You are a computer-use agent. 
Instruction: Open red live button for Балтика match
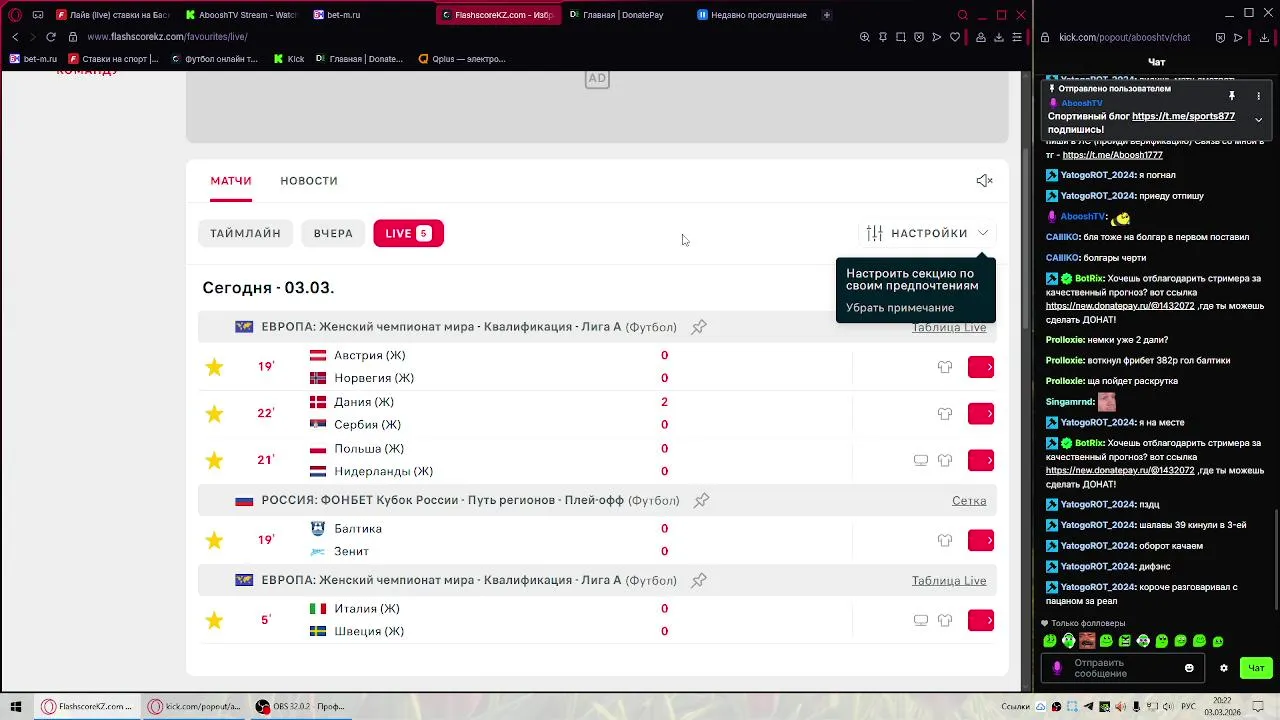(981, 540)
